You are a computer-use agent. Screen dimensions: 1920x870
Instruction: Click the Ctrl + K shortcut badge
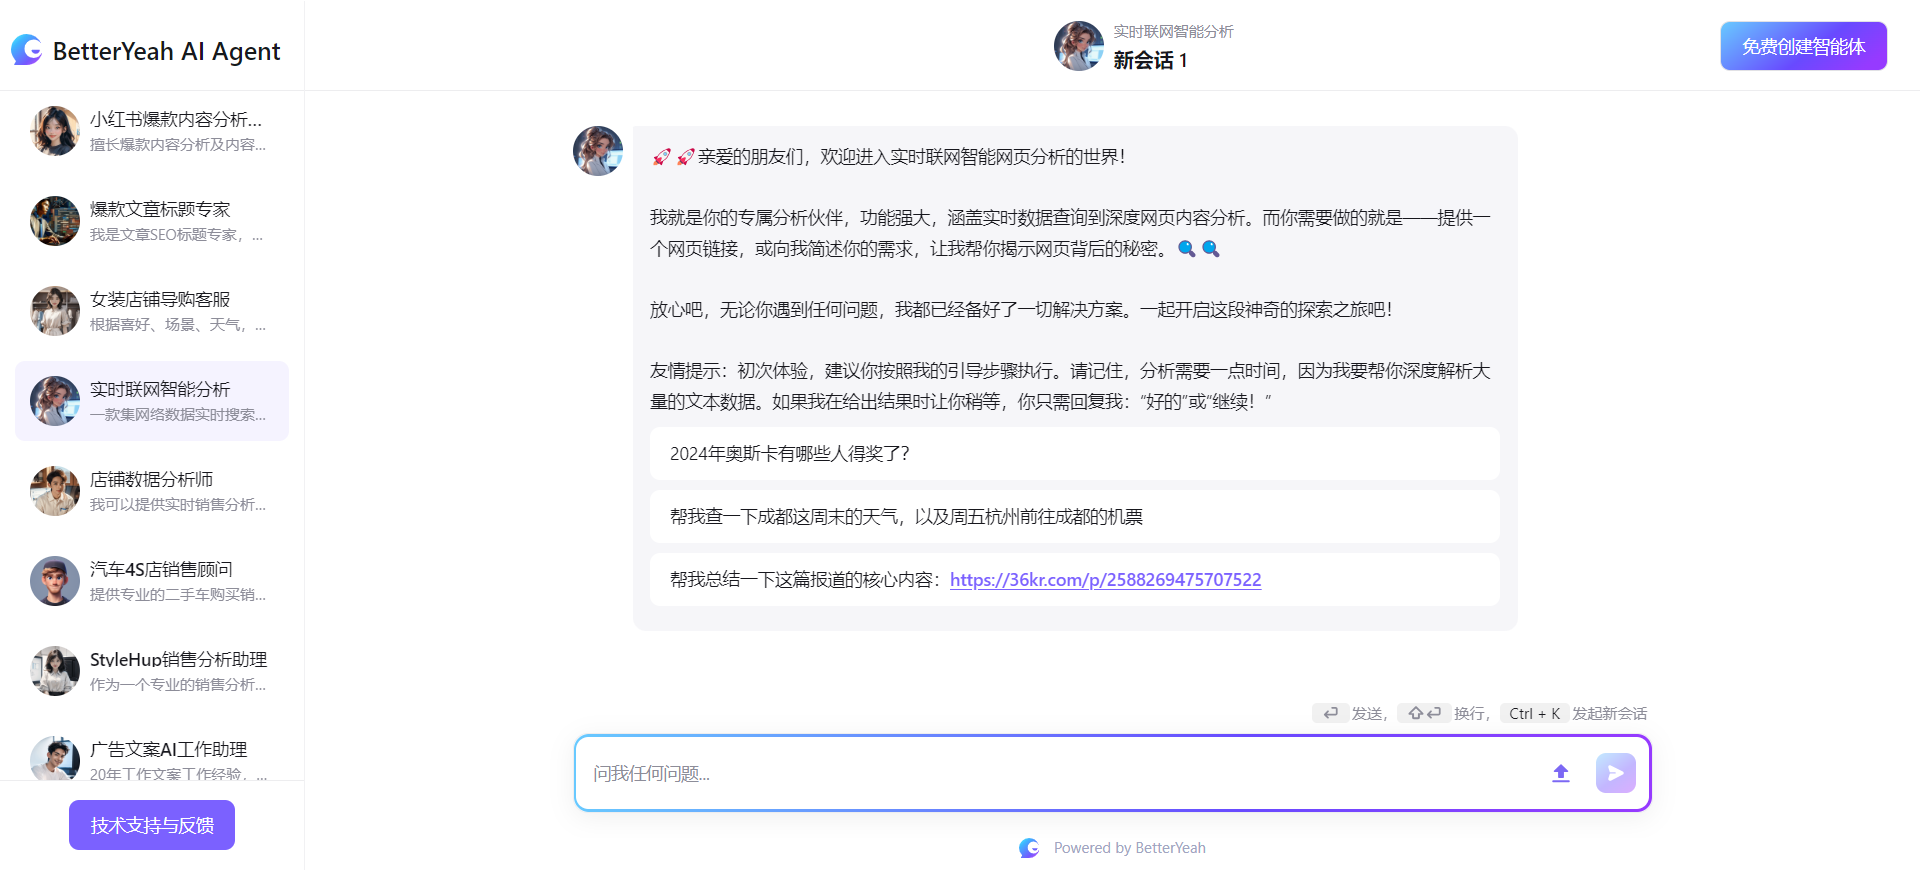point(1534,713)
